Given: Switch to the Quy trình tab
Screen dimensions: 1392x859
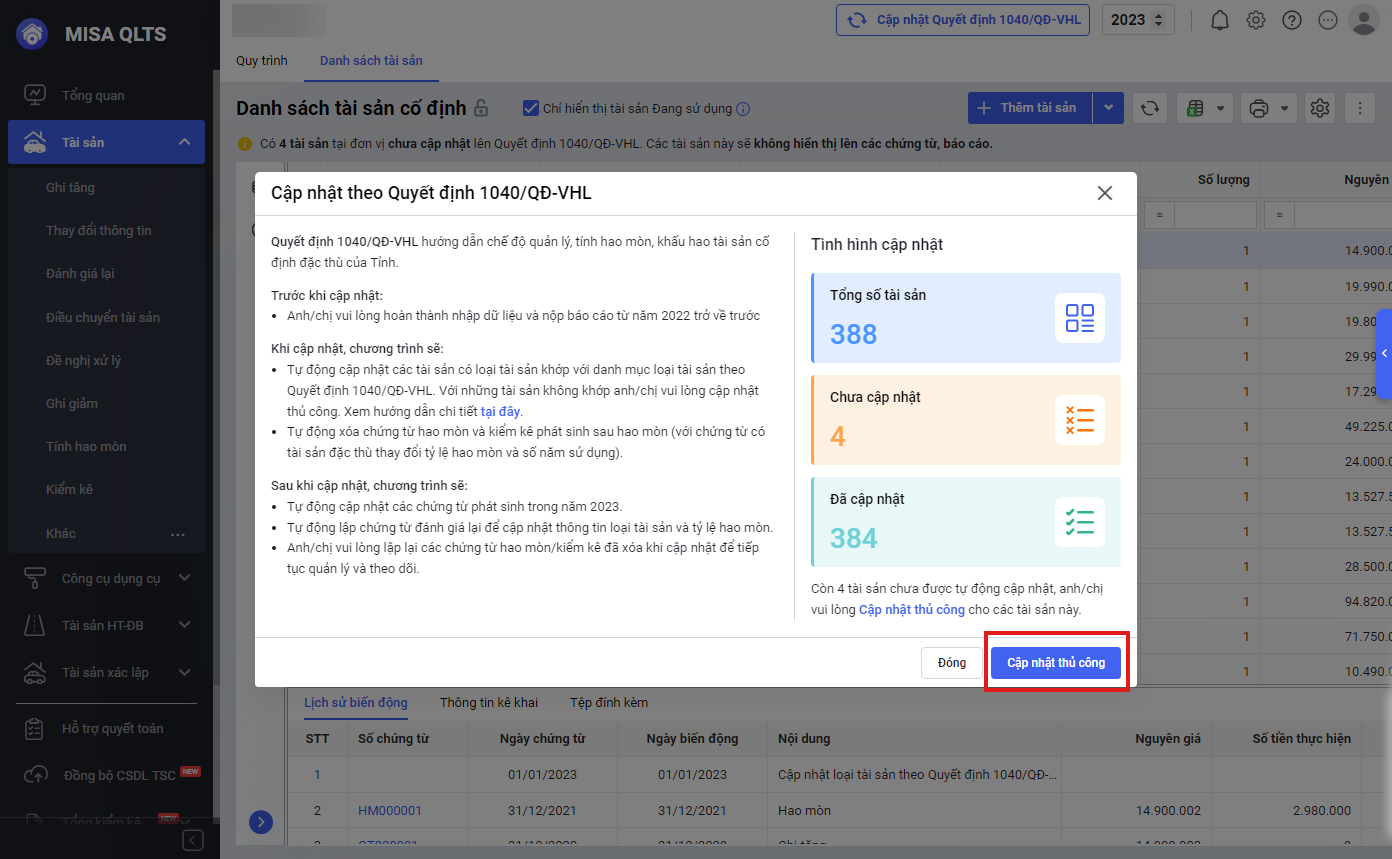Looking at the screenshot, I should point(262,61).
